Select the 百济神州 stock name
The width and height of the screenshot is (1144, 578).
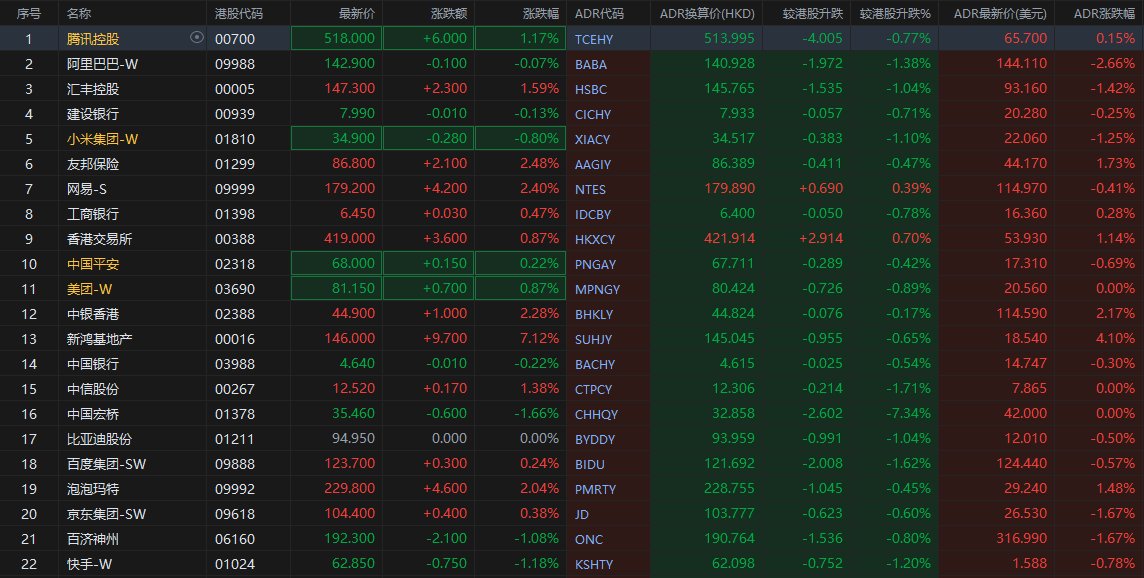coord(93,539)
